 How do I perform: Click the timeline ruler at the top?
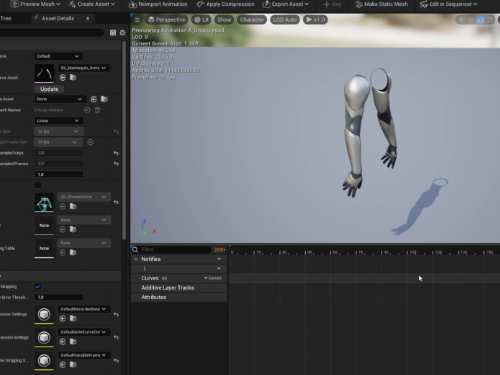coord(365,252)
